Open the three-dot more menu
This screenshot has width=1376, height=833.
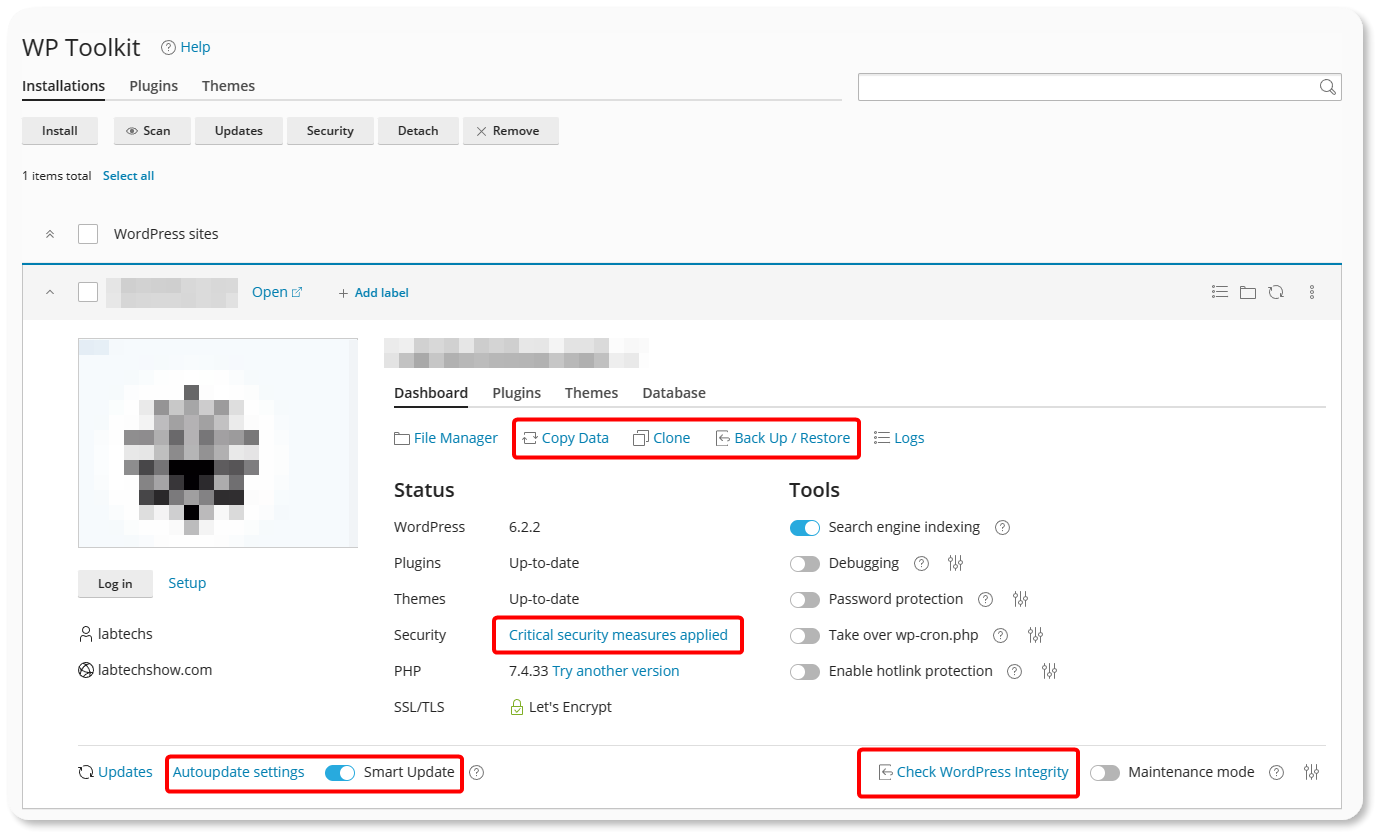(x=1312, y=292)
